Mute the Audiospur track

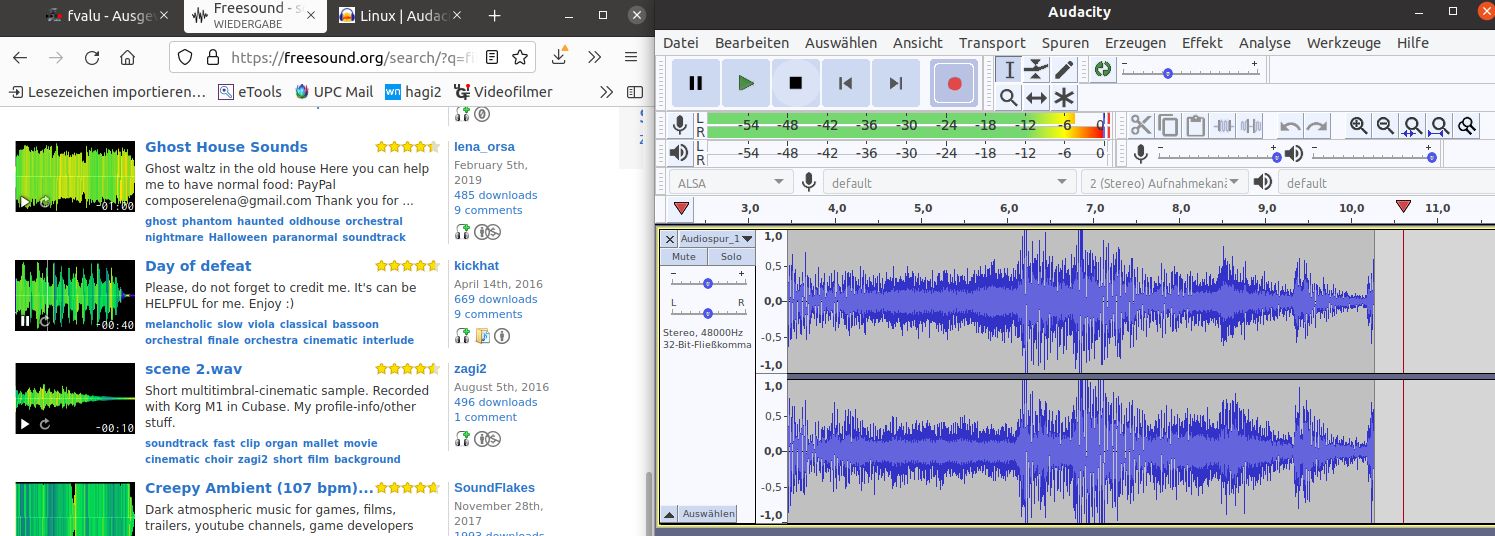683,257
